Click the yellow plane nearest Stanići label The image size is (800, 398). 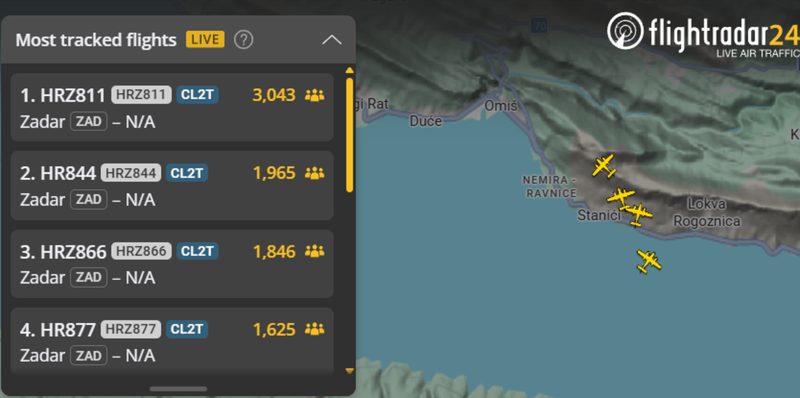(620, 197)
